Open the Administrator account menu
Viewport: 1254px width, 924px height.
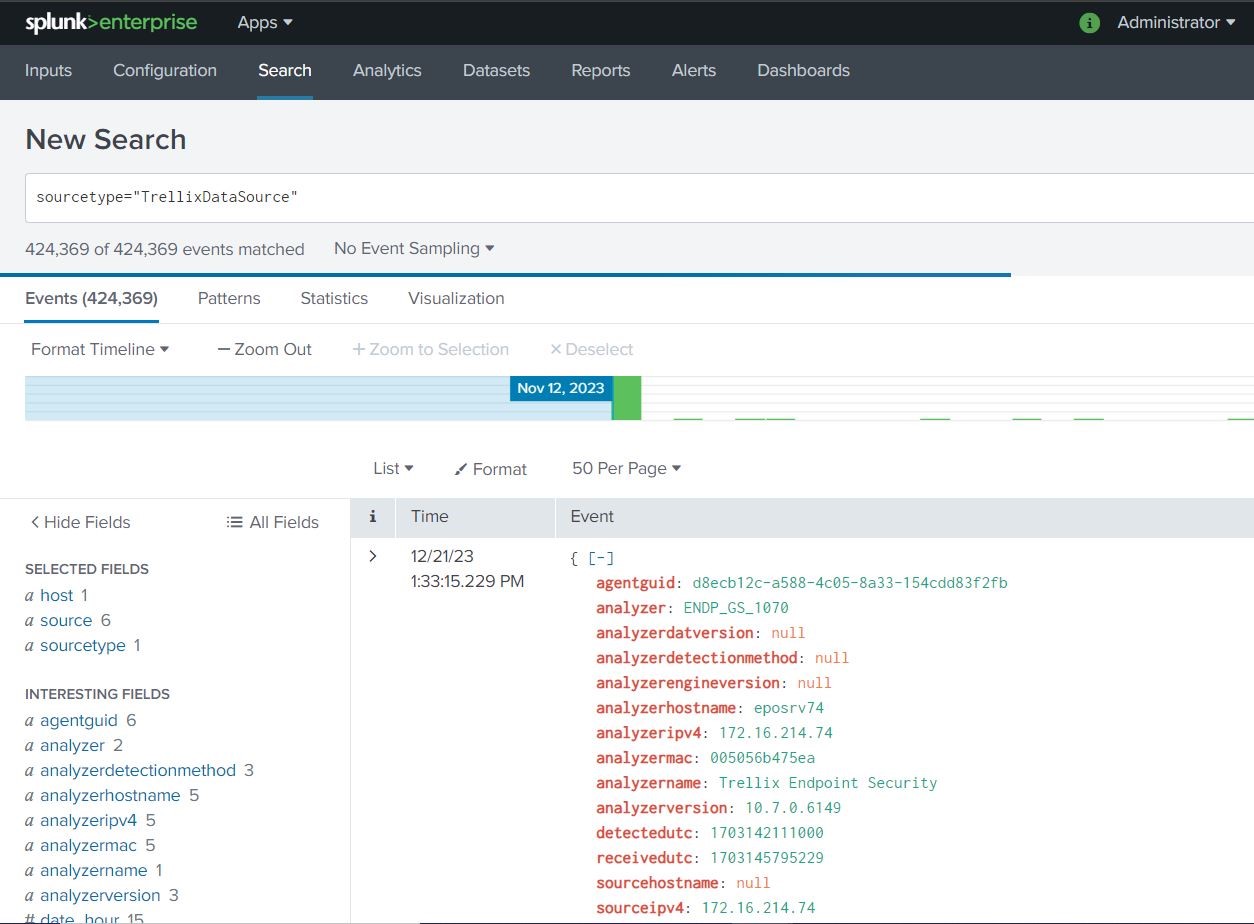click(1176, 22)
